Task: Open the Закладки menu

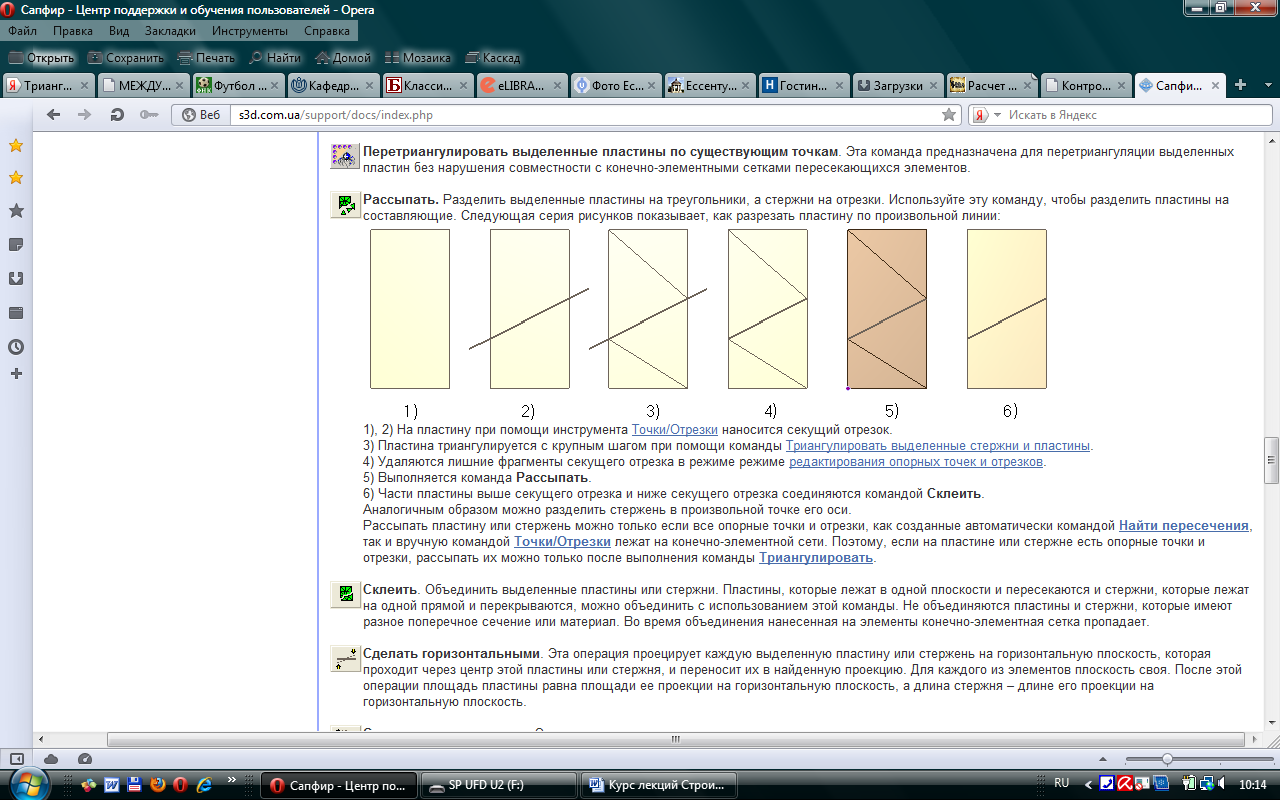Action: (x=170, y=31)
